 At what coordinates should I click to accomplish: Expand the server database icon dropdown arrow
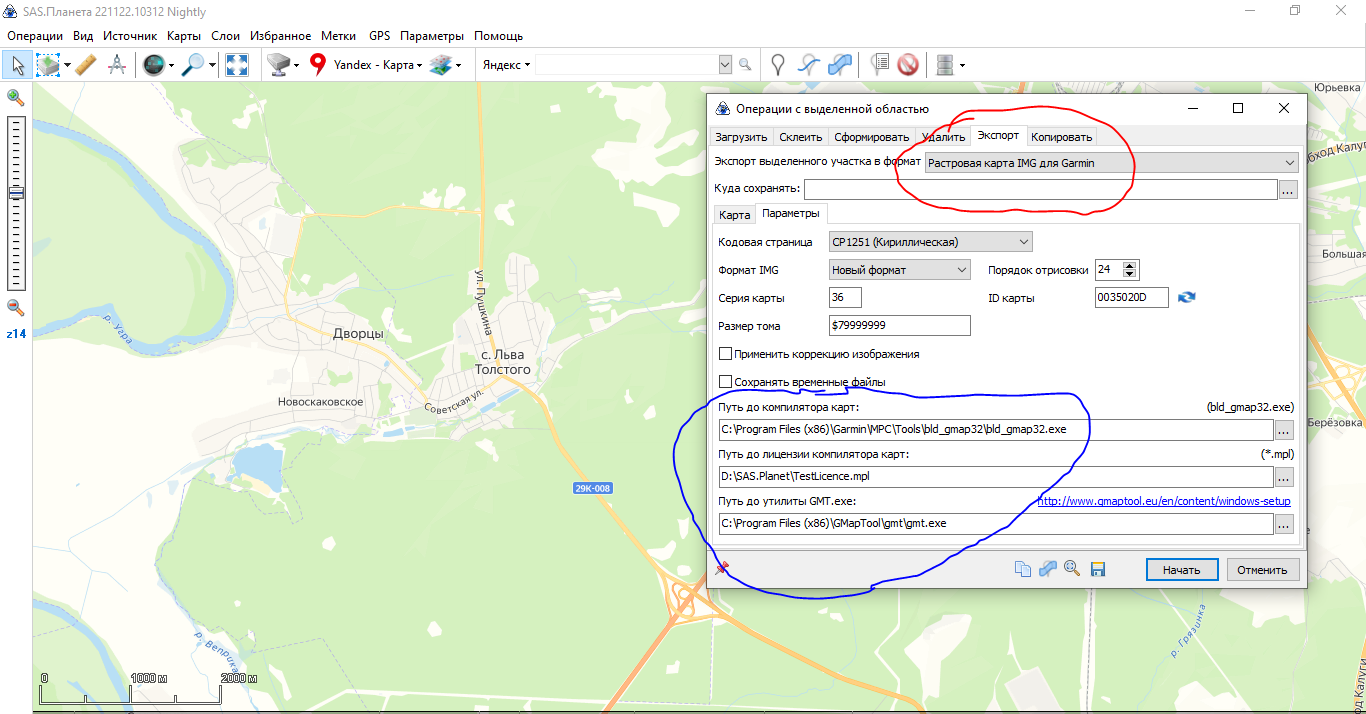(x=962, y=65)
